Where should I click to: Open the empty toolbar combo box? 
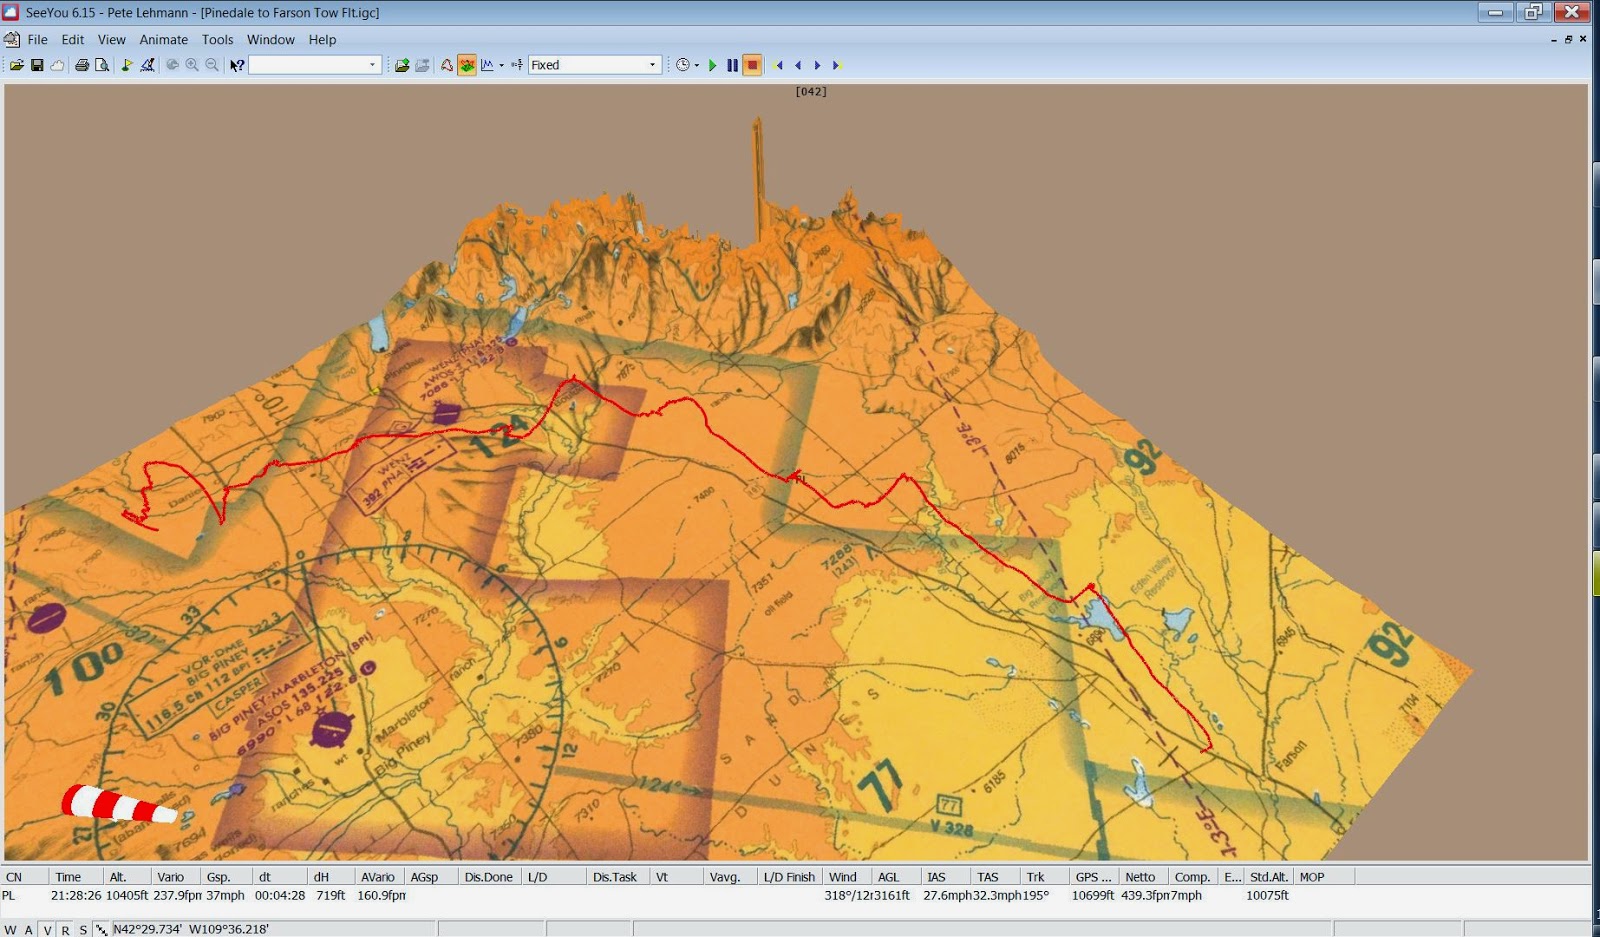pos(315,65)
